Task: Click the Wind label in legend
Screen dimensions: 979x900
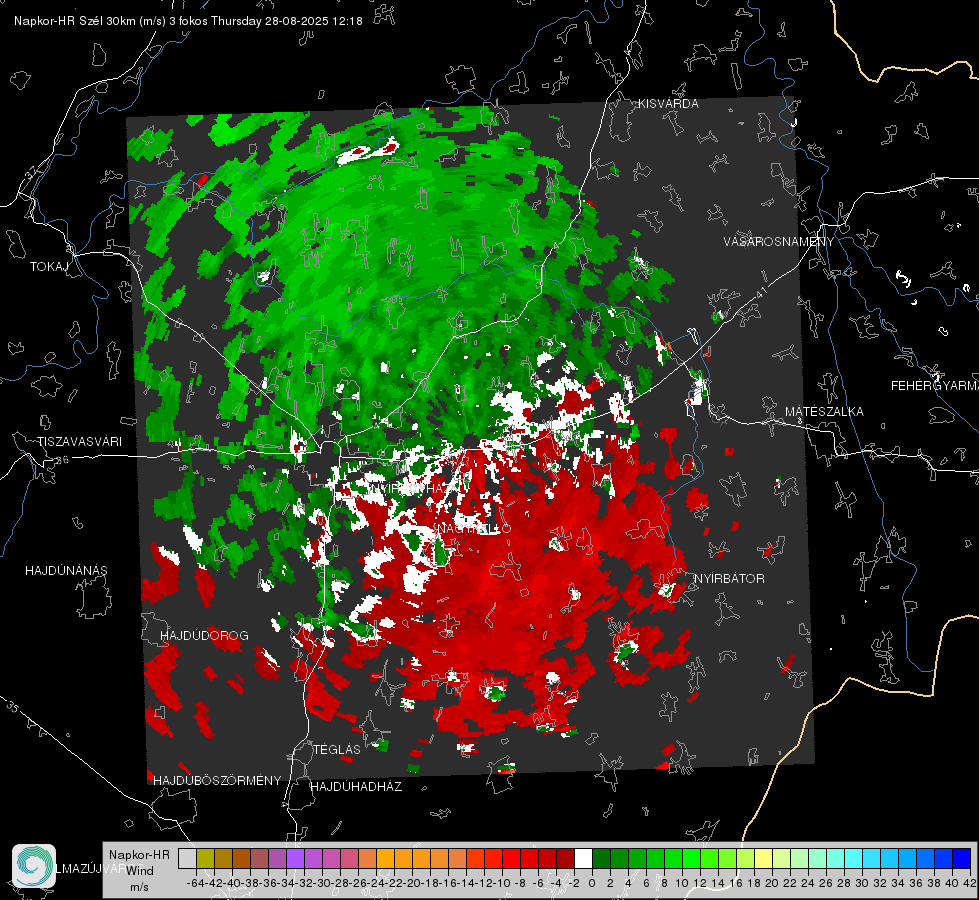Action: point(140,871)
